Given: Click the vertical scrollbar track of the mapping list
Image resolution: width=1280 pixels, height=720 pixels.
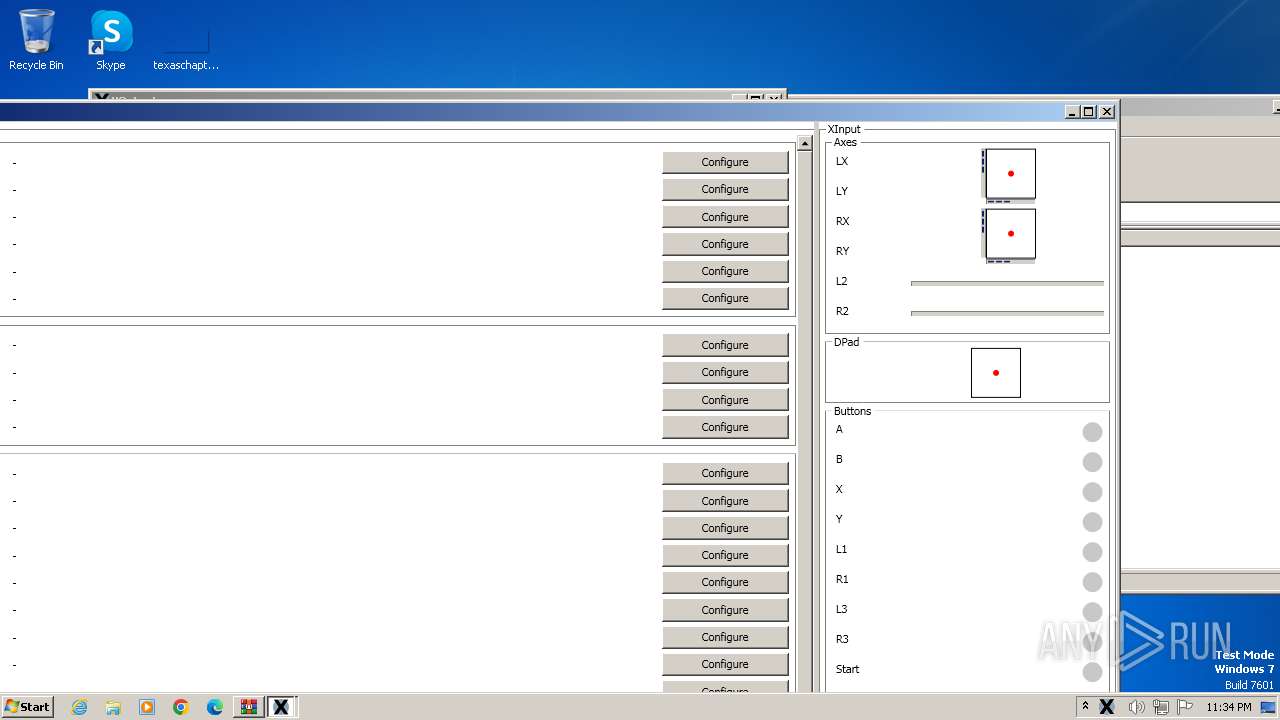Looking at the screenshot, I should click(x=805, y=420).
